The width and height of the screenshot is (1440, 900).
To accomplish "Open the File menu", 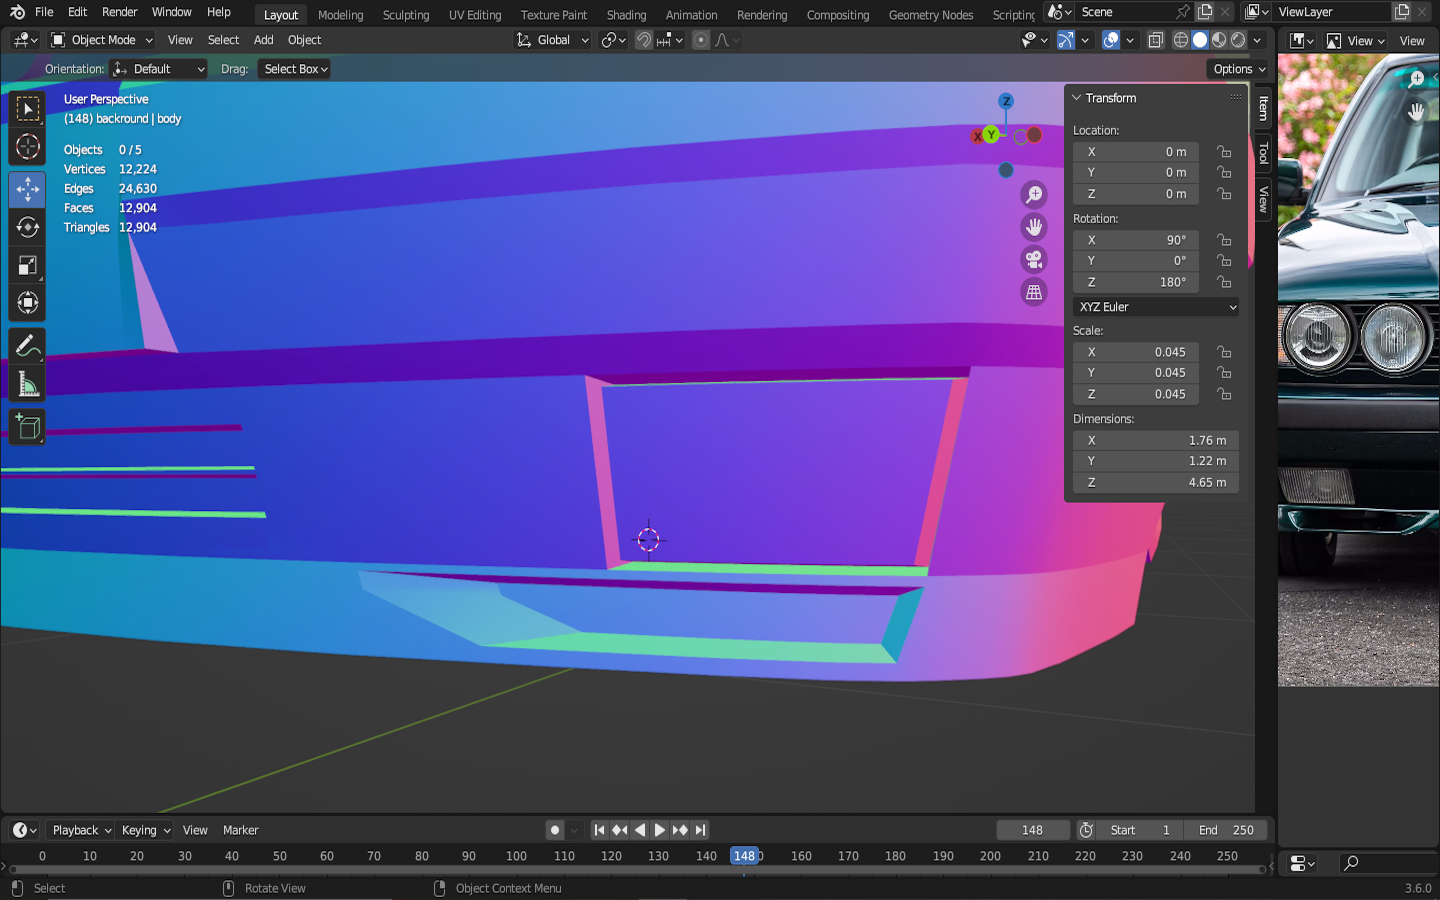I will 44,12.
